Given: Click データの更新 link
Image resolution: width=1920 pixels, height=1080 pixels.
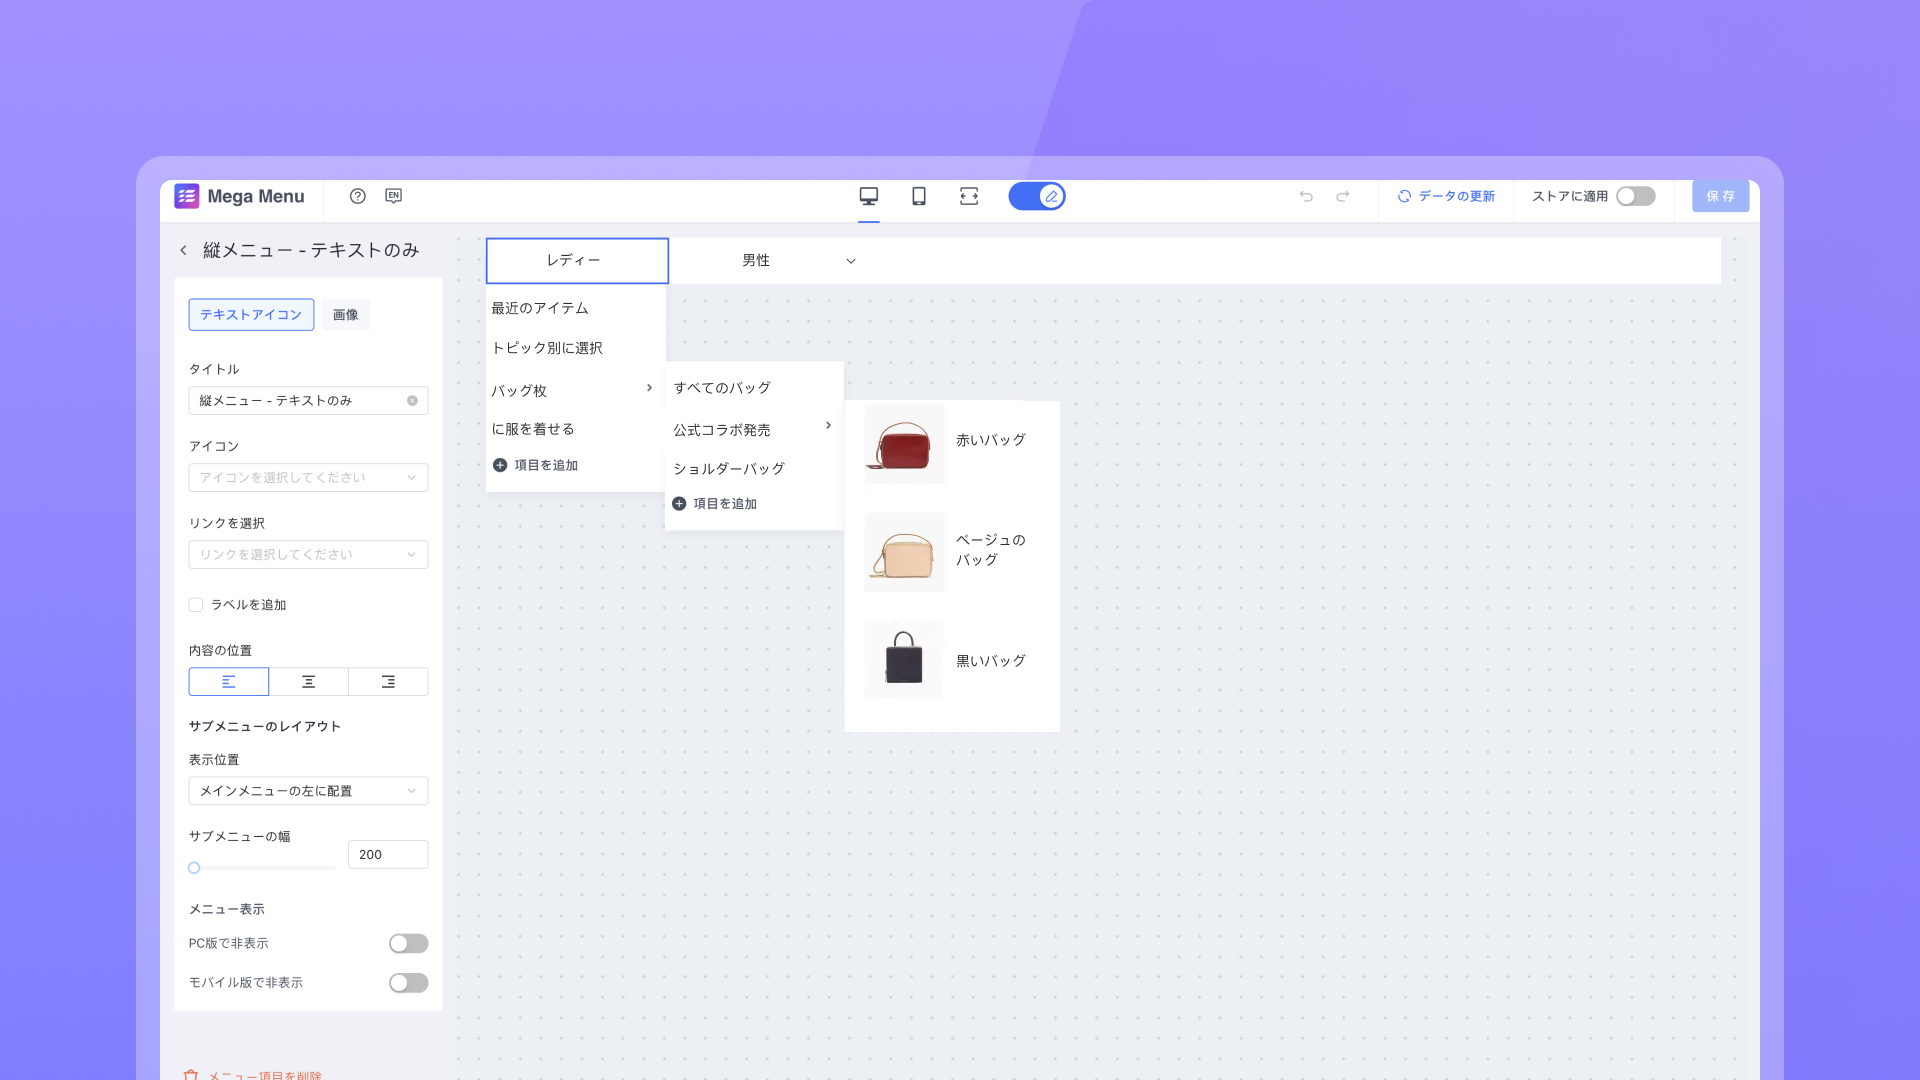Looking at the screenshot, I should tap(1446, 196).
